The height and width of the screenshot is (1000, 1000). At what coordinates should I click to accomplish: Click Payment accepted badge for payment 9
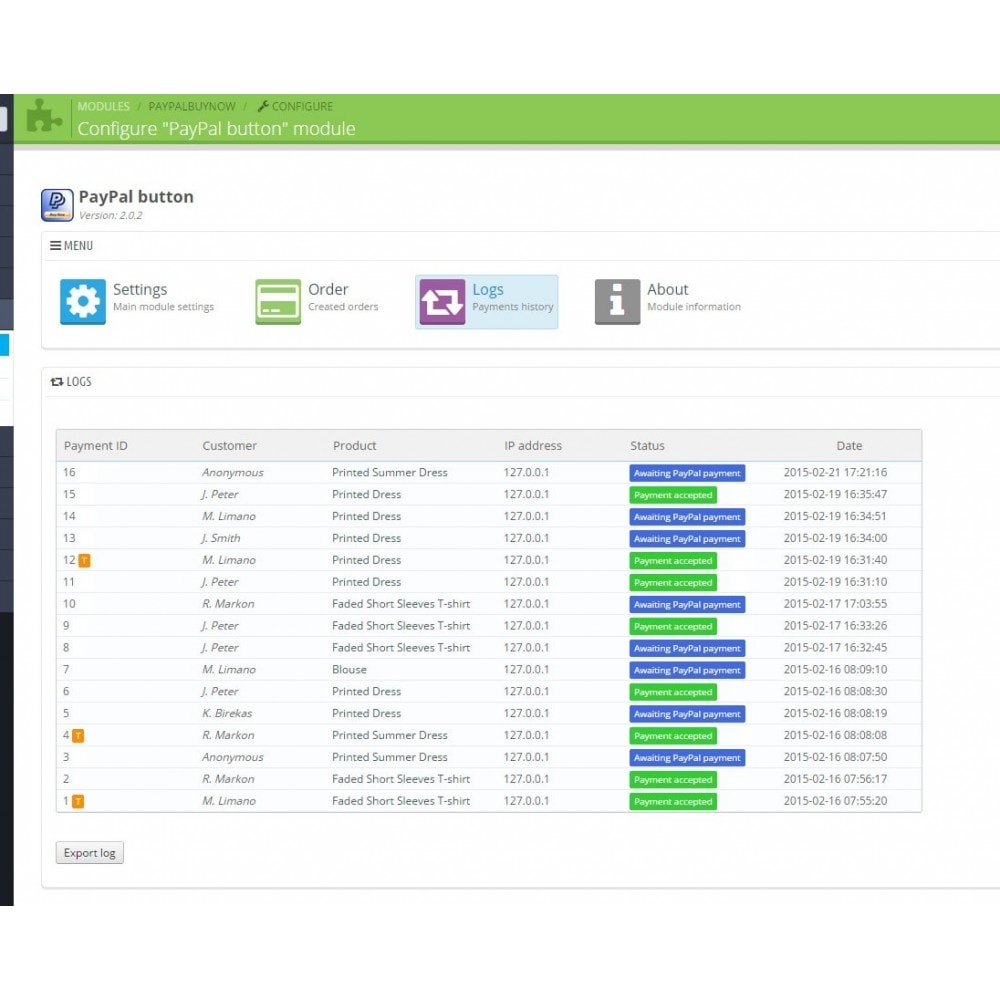point(673,626)
